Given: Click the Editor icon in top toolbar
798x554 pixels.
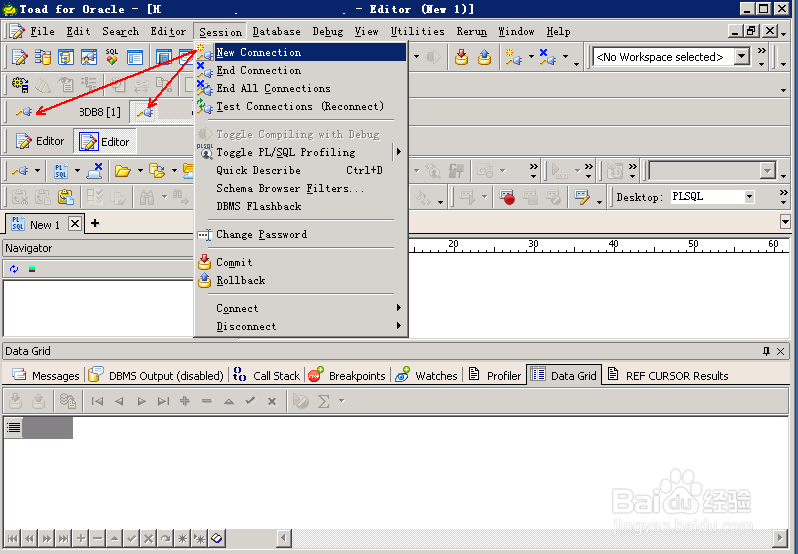Looking at the screenshot, I should pos(19,57).
